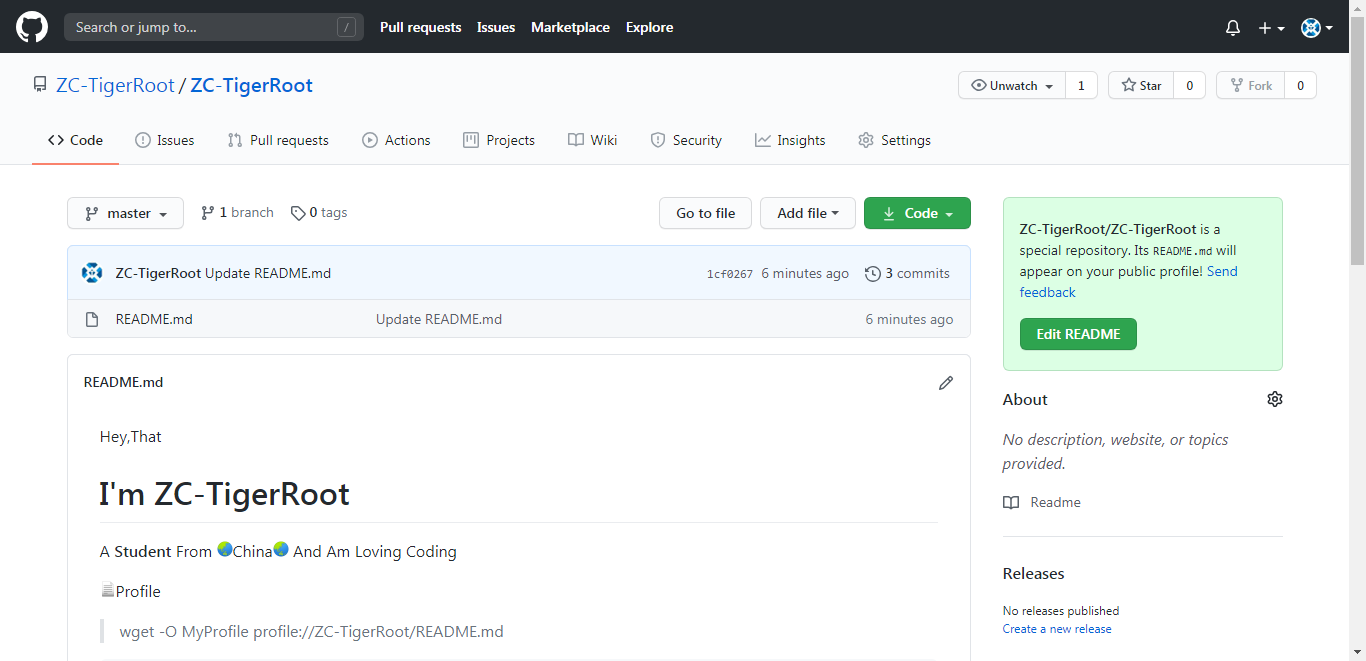Click the README.md file icon

(x=92, y=319)
